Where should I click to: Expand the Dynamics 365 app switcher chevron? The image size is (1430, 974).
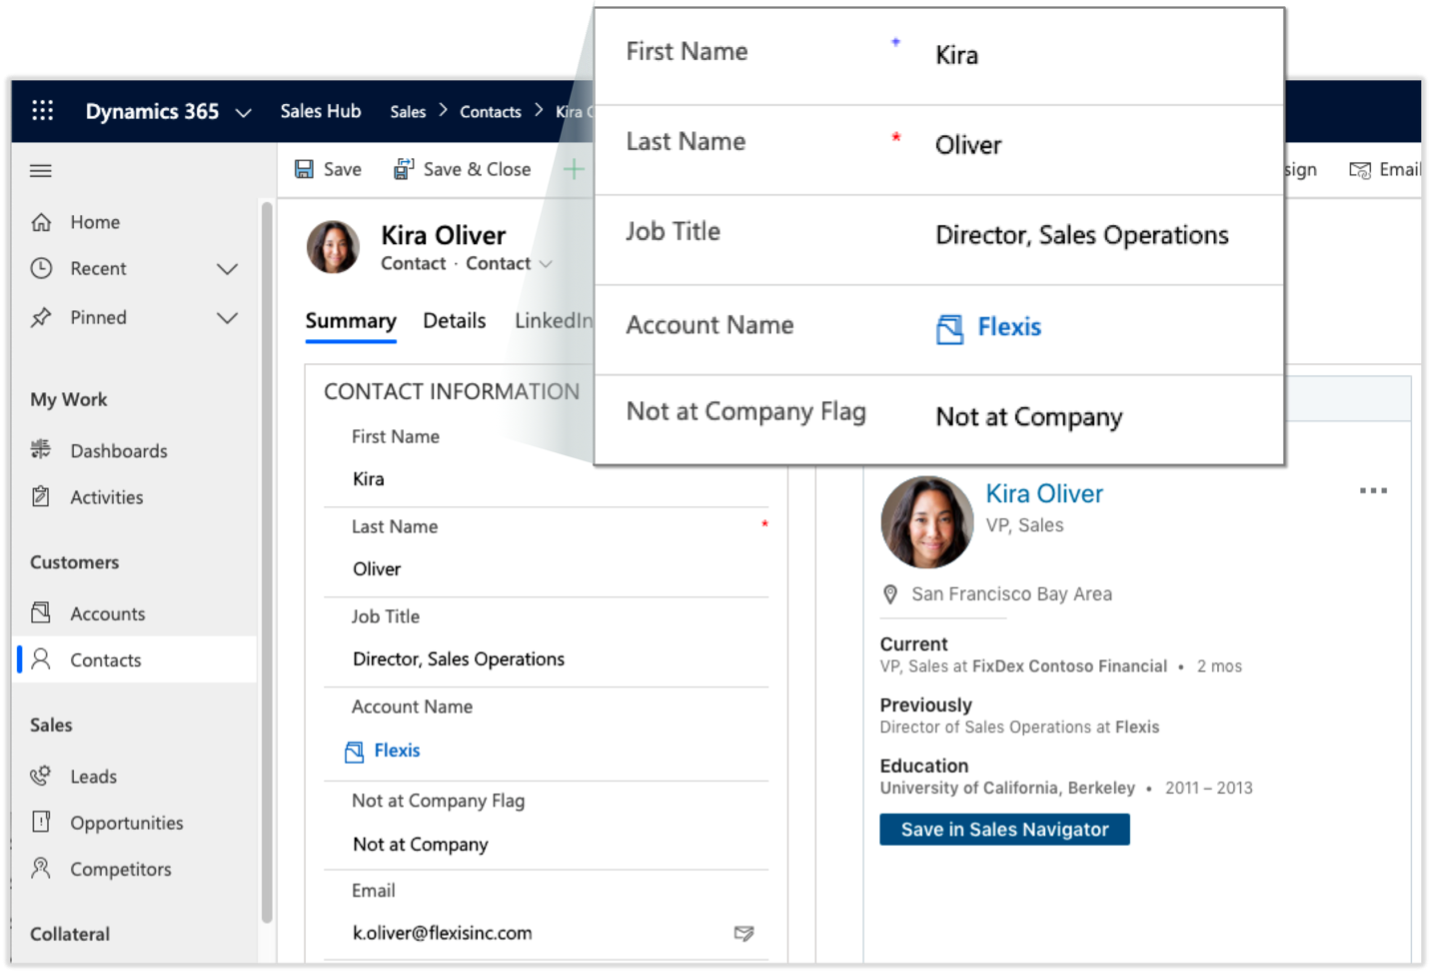tap(243, 113)
